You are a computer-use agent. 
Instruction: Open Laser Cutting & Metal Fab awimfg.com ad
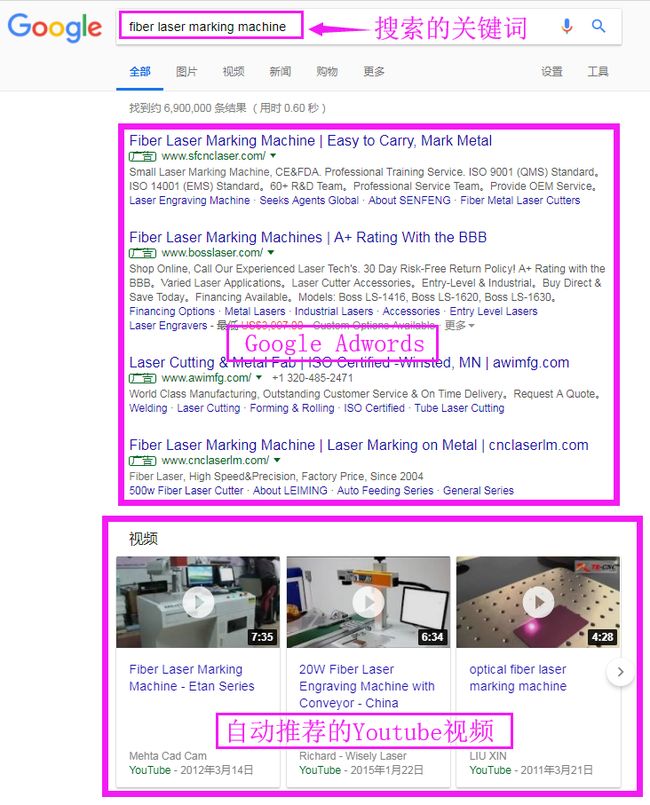(x=349, y=362)
